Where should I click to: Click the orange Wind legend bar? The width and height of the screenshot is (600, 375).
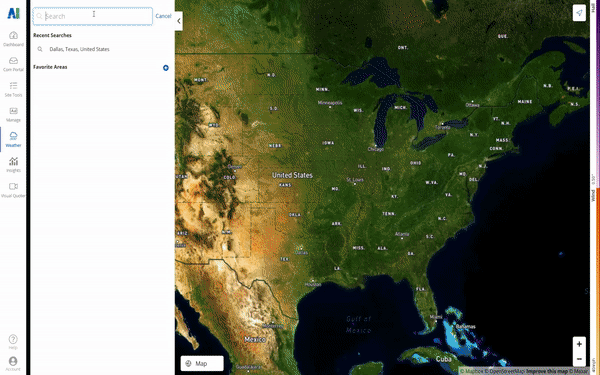598,281
